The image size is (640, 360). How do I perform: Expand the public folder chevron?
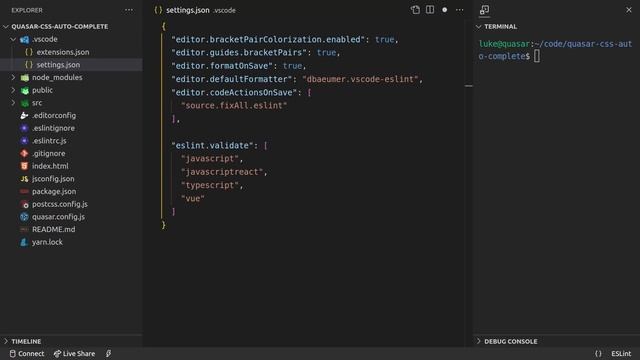coord(13,90)
